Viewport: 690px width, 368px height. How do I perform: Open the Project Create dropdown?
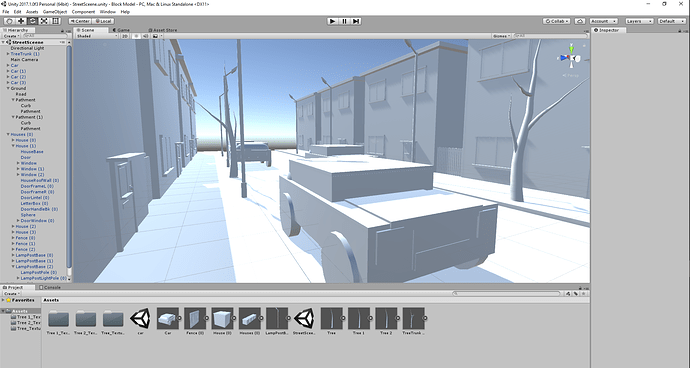pos(11,293)
